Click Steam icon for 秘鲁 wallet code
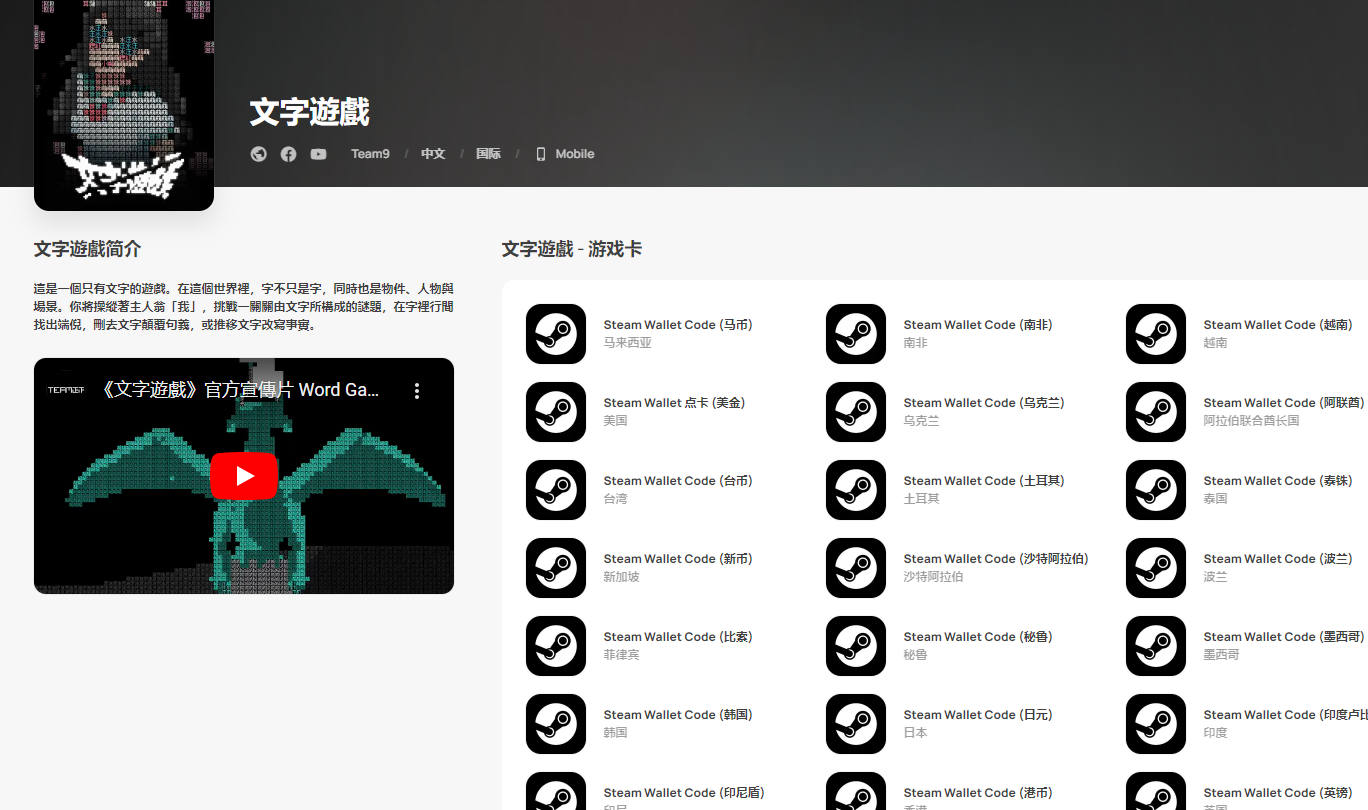 pos(856,646)
